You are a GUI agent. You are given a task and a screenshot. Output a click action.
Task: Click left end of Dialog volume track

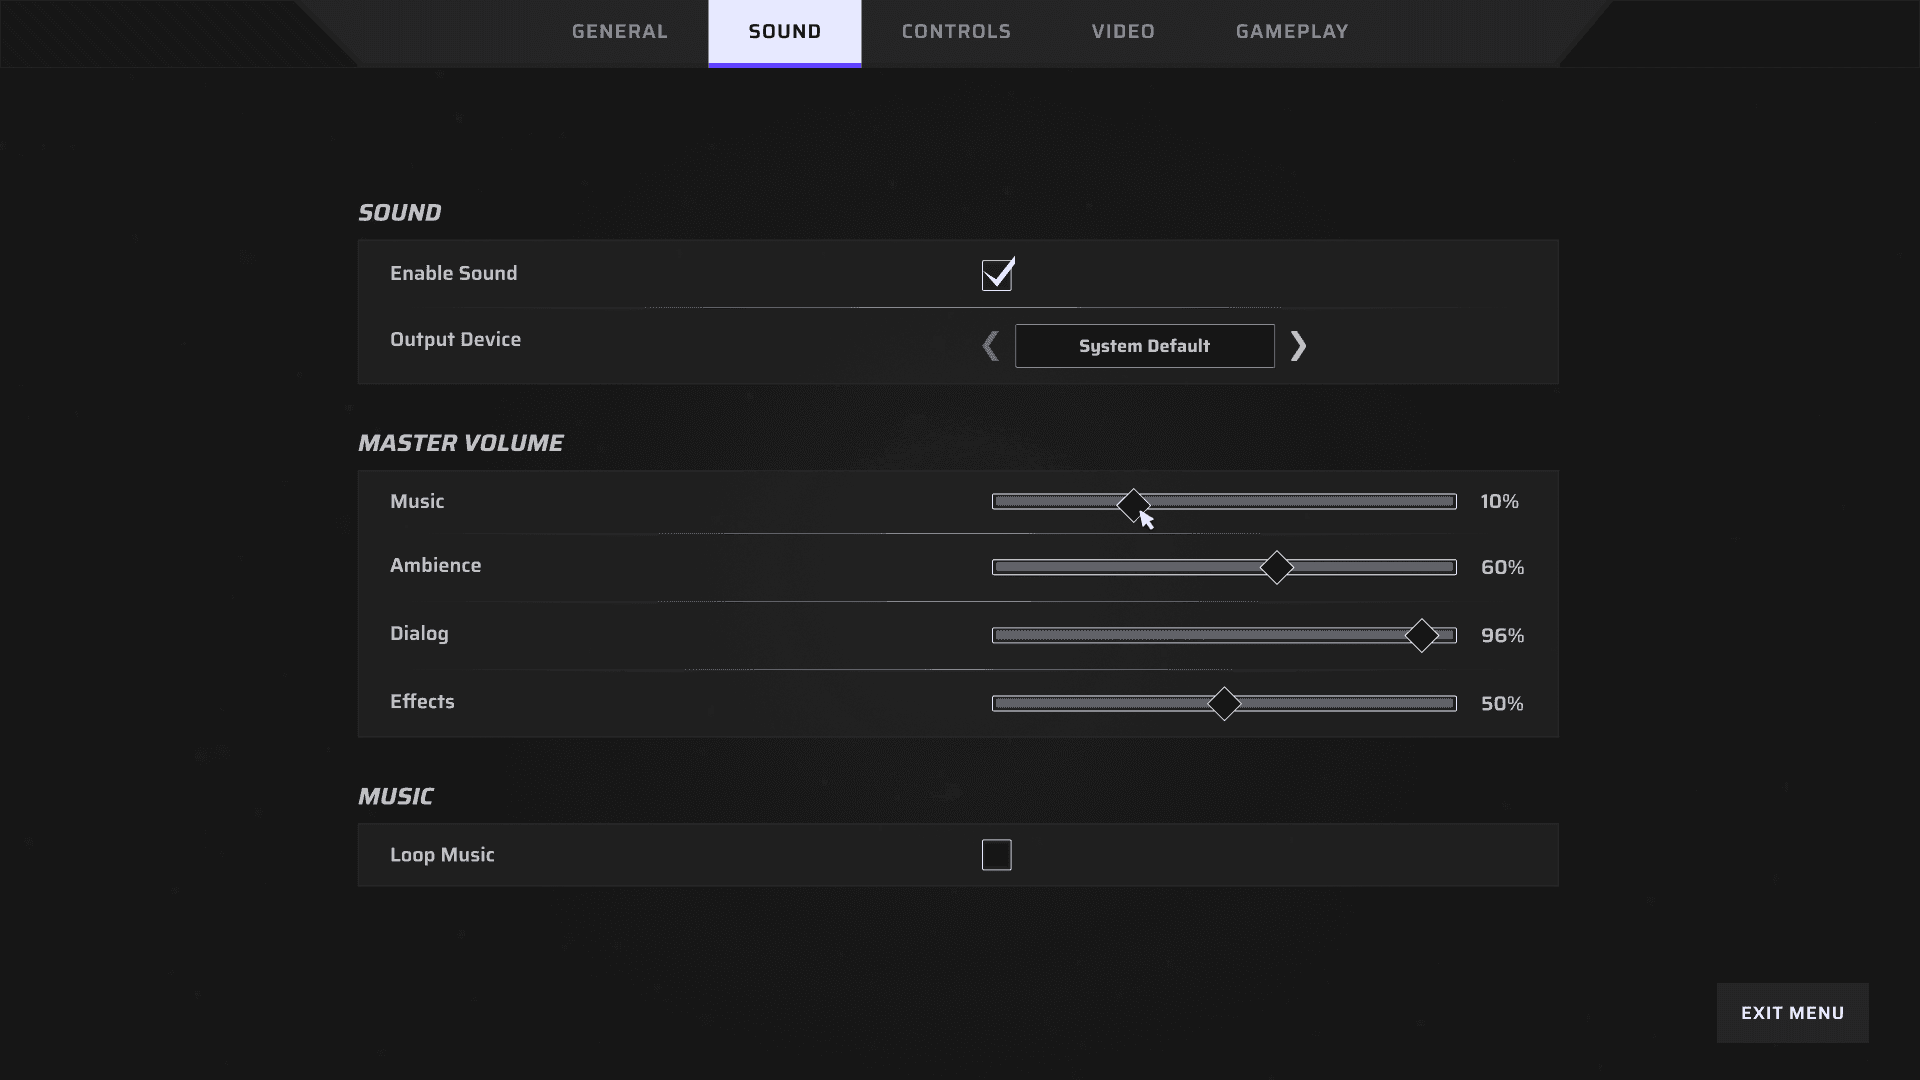click(999, 635)
